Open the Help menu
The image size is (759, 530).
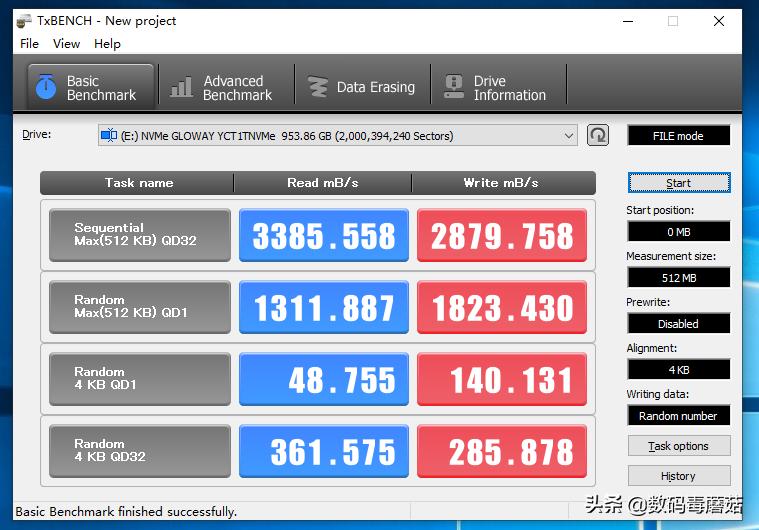[107, 44]
